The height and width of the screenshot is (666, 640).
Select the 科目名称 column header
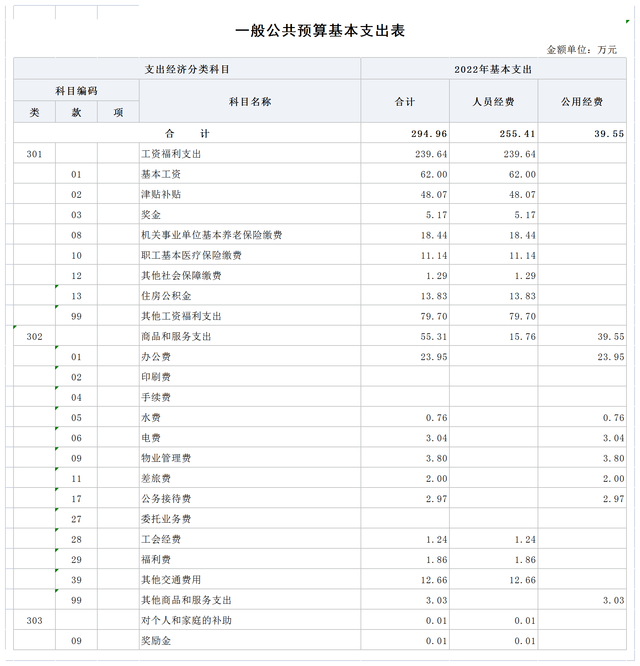tap(250, 102)
